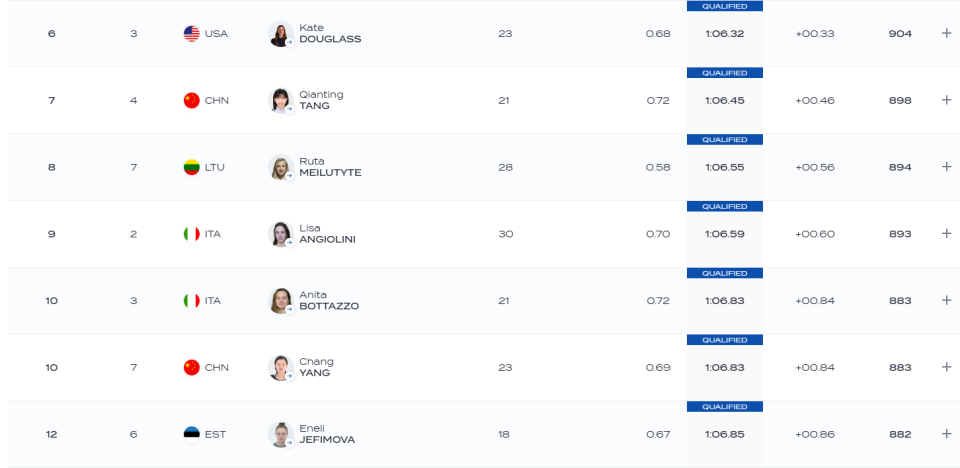Expand Chang Yang row with plus icon

click(946, 367)
